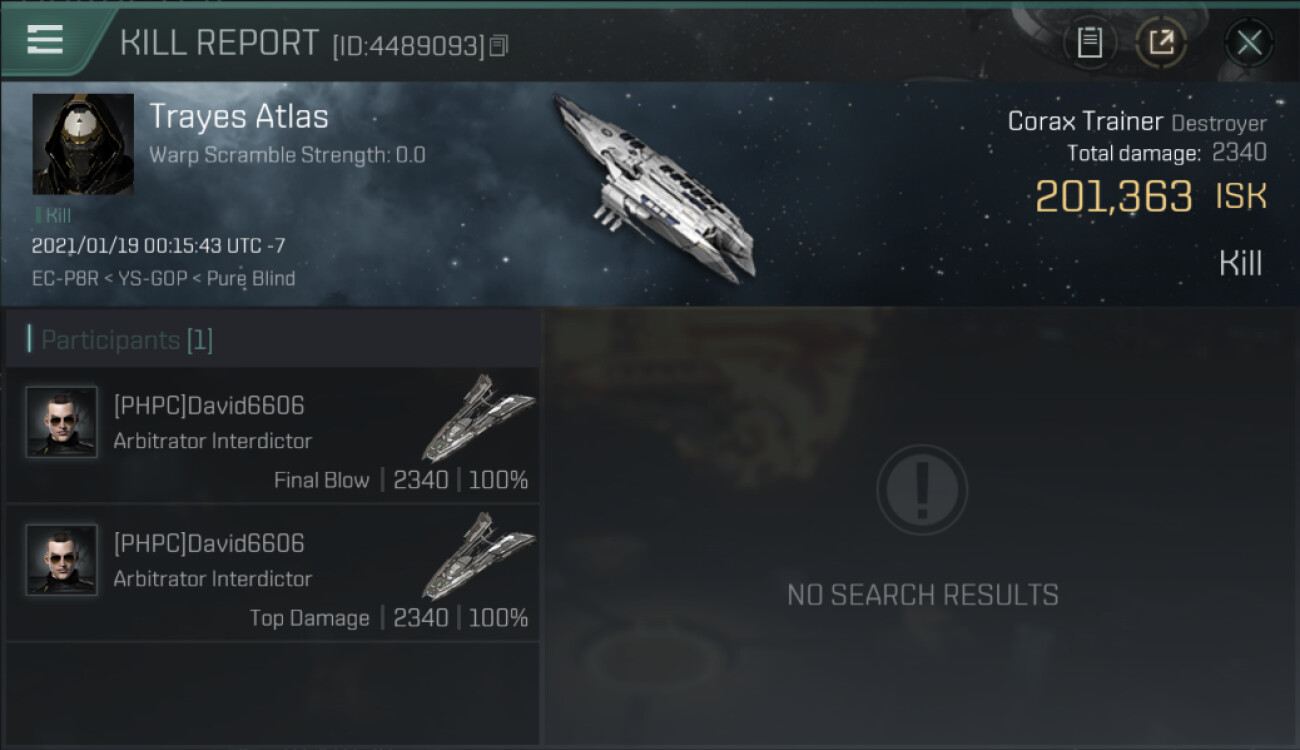Click the Top Damage Arbitrator ship icon
The image size is (1300, 750).
point(478,556)
